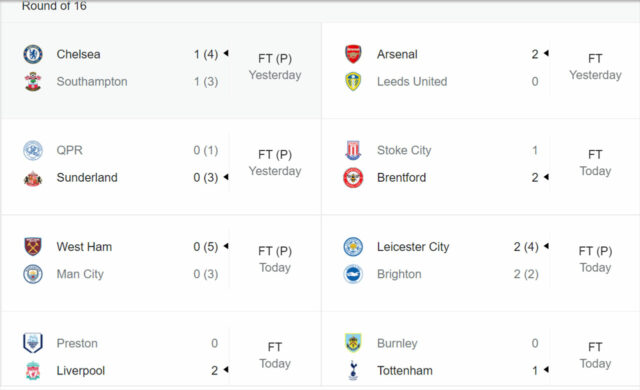Click the Man City crest
640x390 pixels.
tap(33, 274)
